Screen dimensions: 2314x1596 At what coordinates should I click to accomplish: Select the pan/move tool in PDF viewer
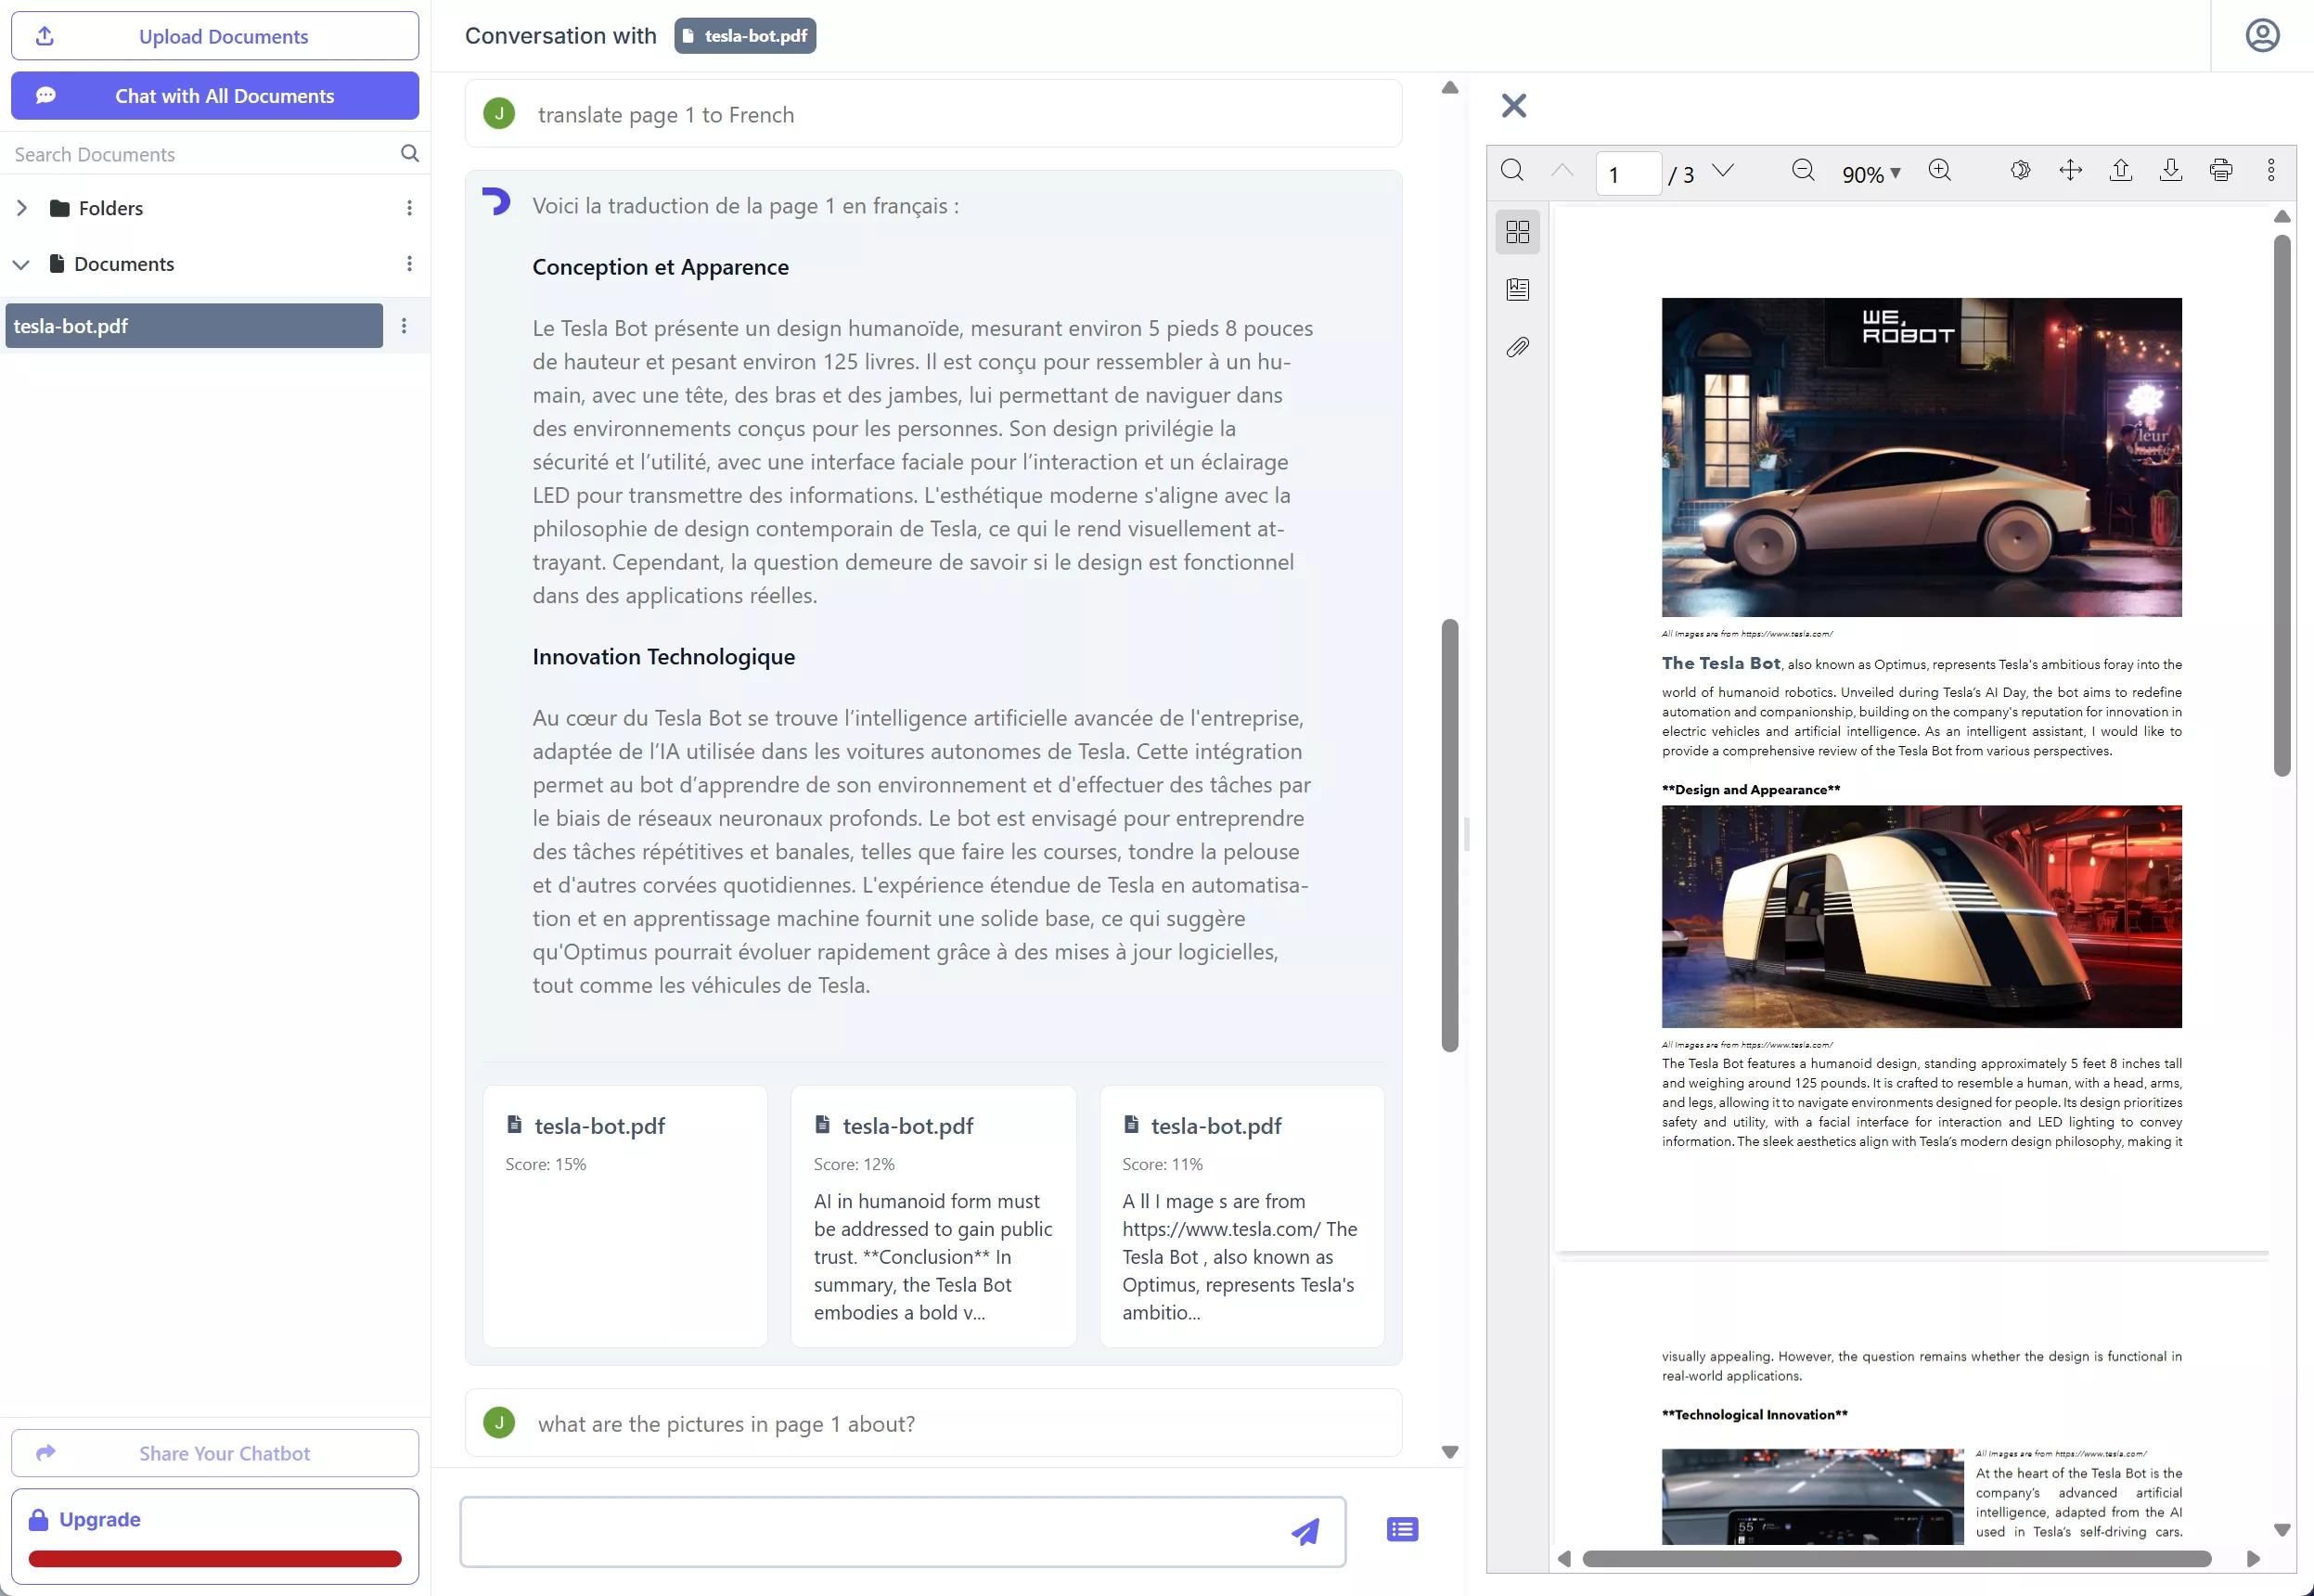(x=2071, y=170)
